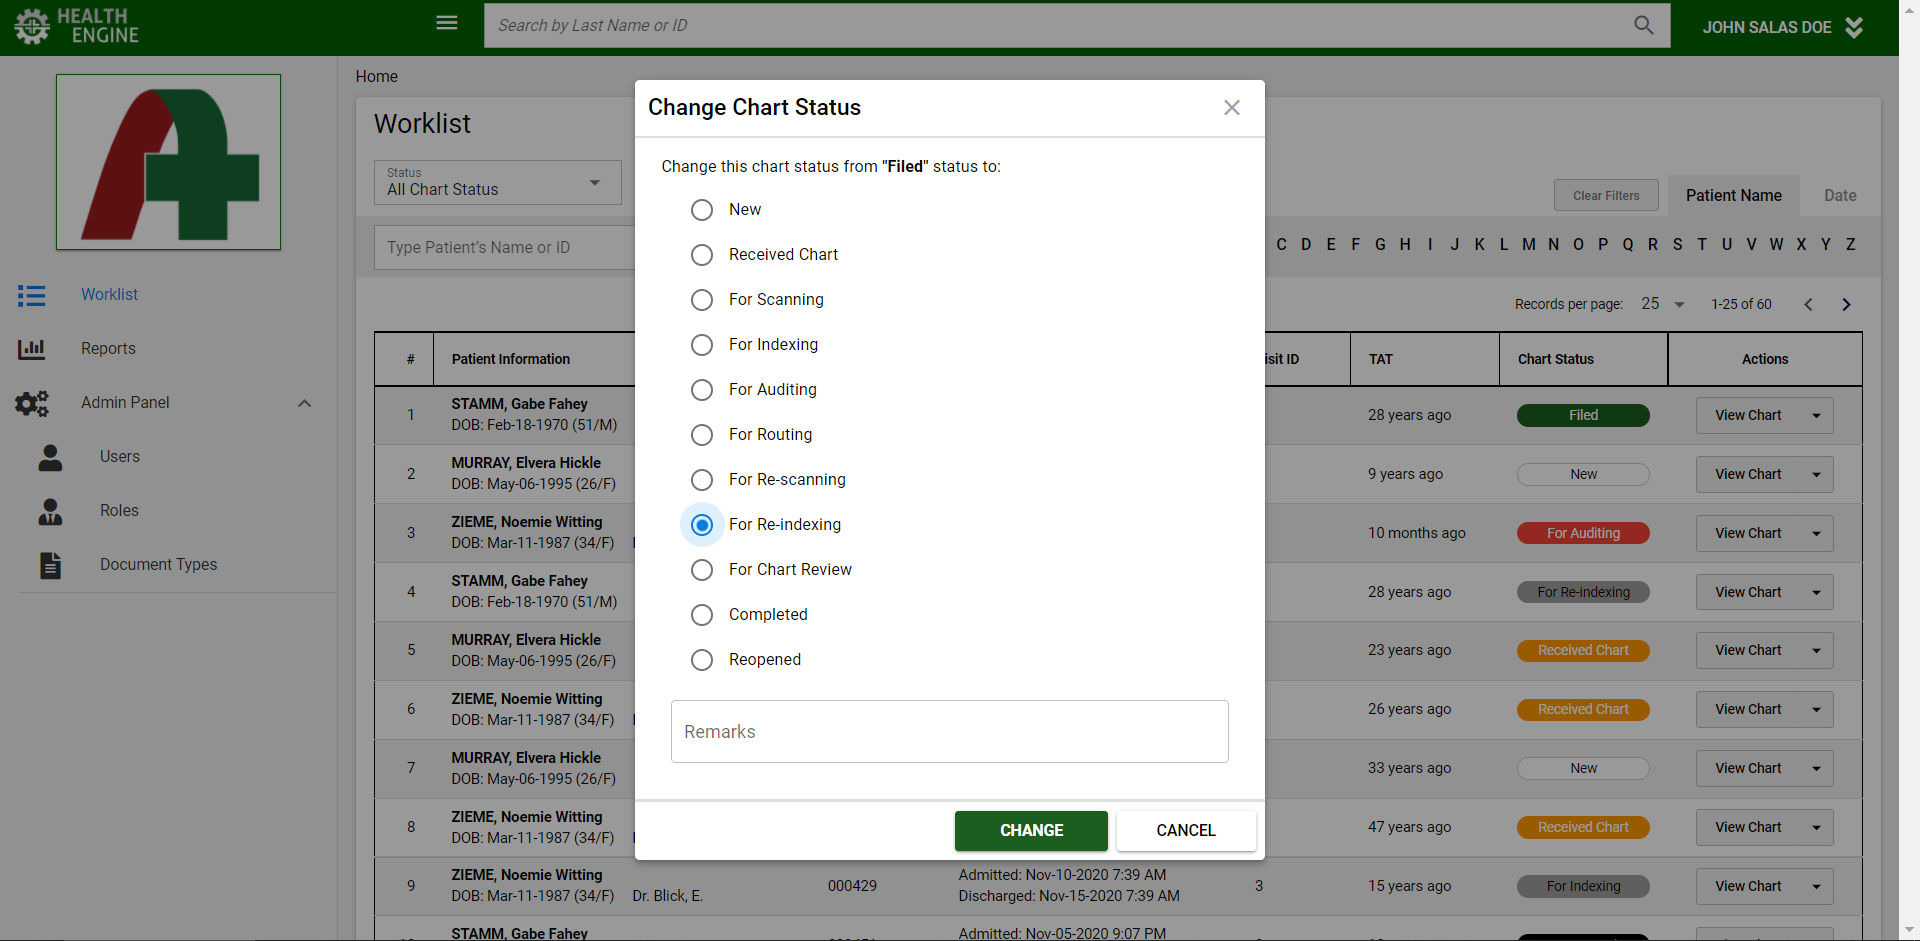Go to next records page

click(x=1846, y=305)
